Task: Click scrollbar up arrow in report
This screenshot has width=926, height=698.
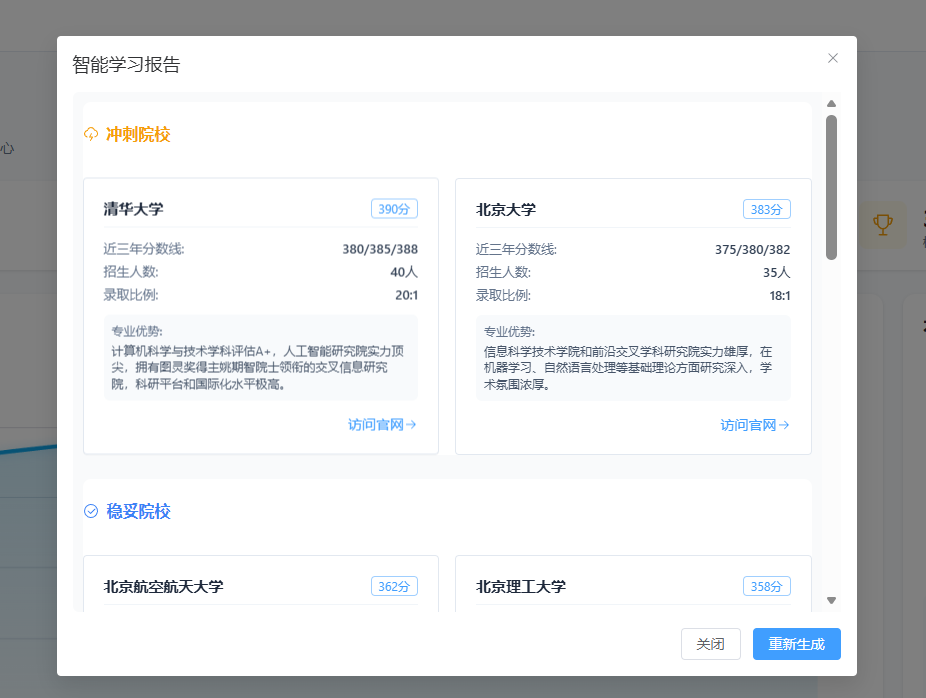Action: (832, 103)
